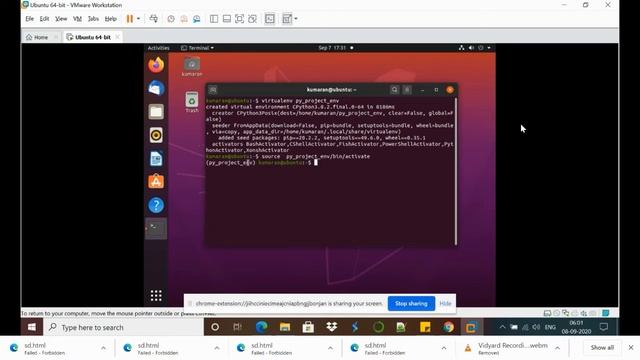Open the Terminal app menu in top bar

198,48
